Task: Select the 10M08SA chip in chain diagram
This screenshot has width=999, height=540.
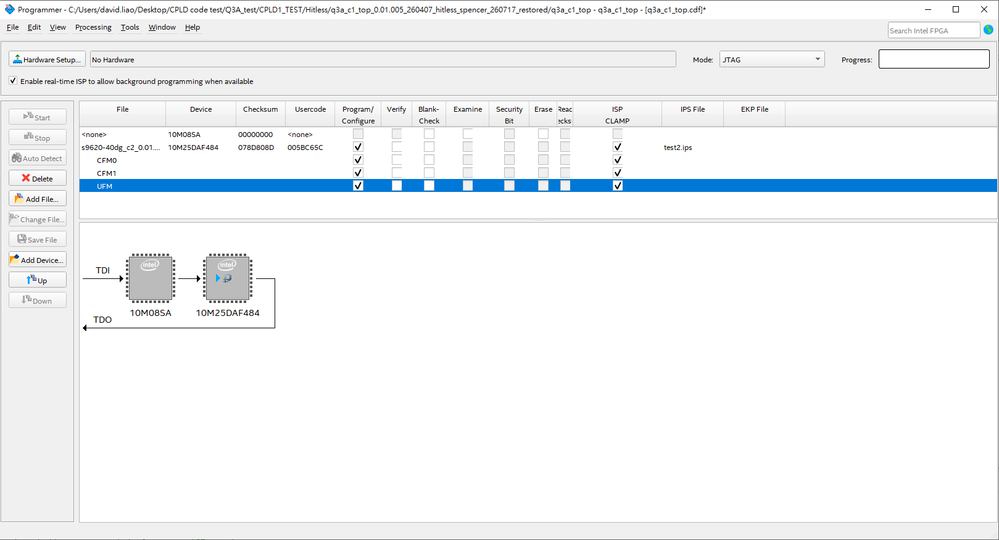Action: click(x=150, y=278)
